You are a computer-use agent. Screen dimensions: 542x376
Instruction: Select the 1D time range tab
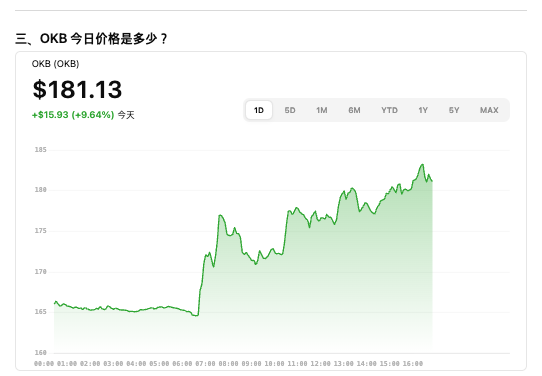(259, 110)
